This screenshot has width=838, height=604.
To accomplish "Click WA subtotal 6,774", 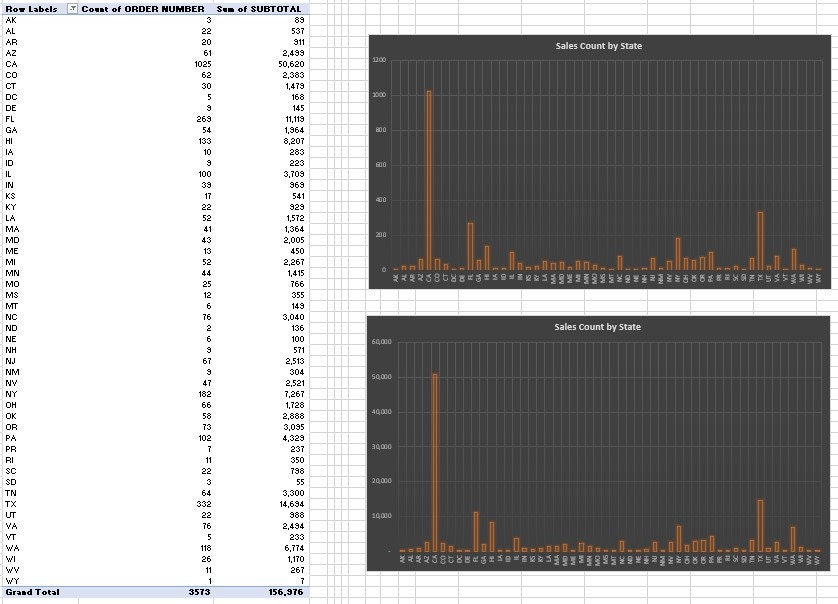I will click(x=294, y=548).
